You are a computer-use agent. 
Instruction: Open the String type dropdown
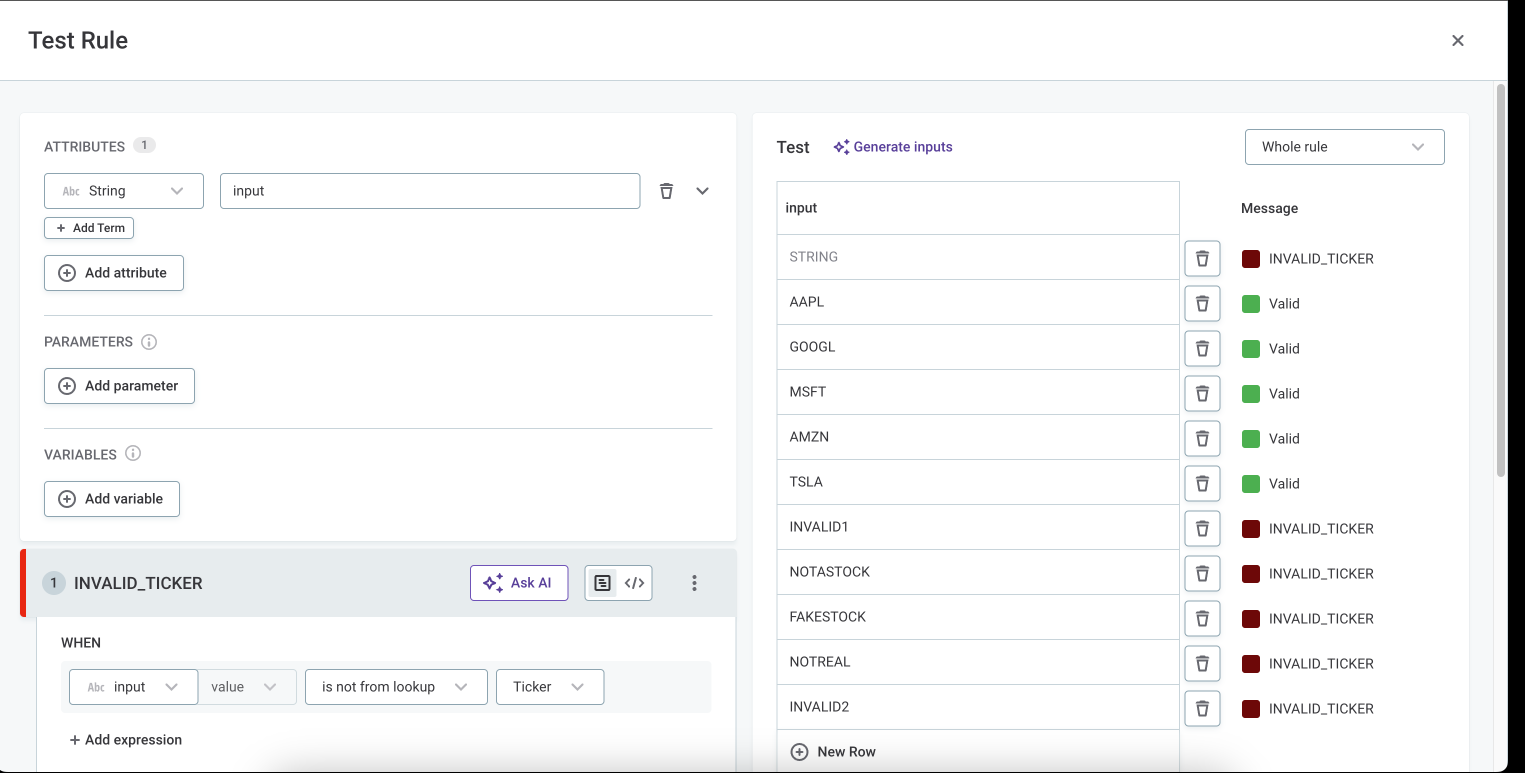point(124,191)
